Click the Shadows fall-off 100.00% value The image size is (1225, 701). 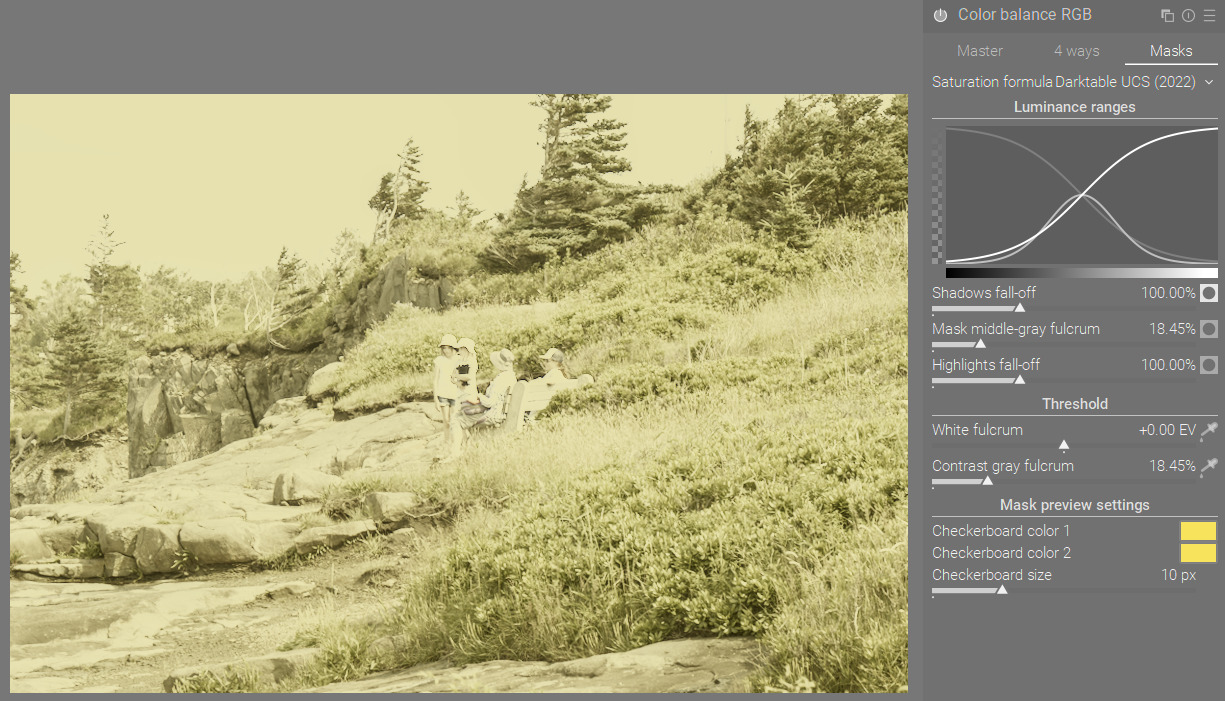tap(1168, 293)
